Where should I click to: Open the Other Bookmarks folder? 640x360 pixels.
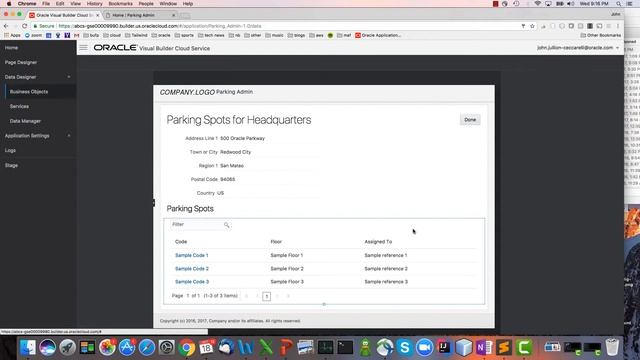coord(601,36)
